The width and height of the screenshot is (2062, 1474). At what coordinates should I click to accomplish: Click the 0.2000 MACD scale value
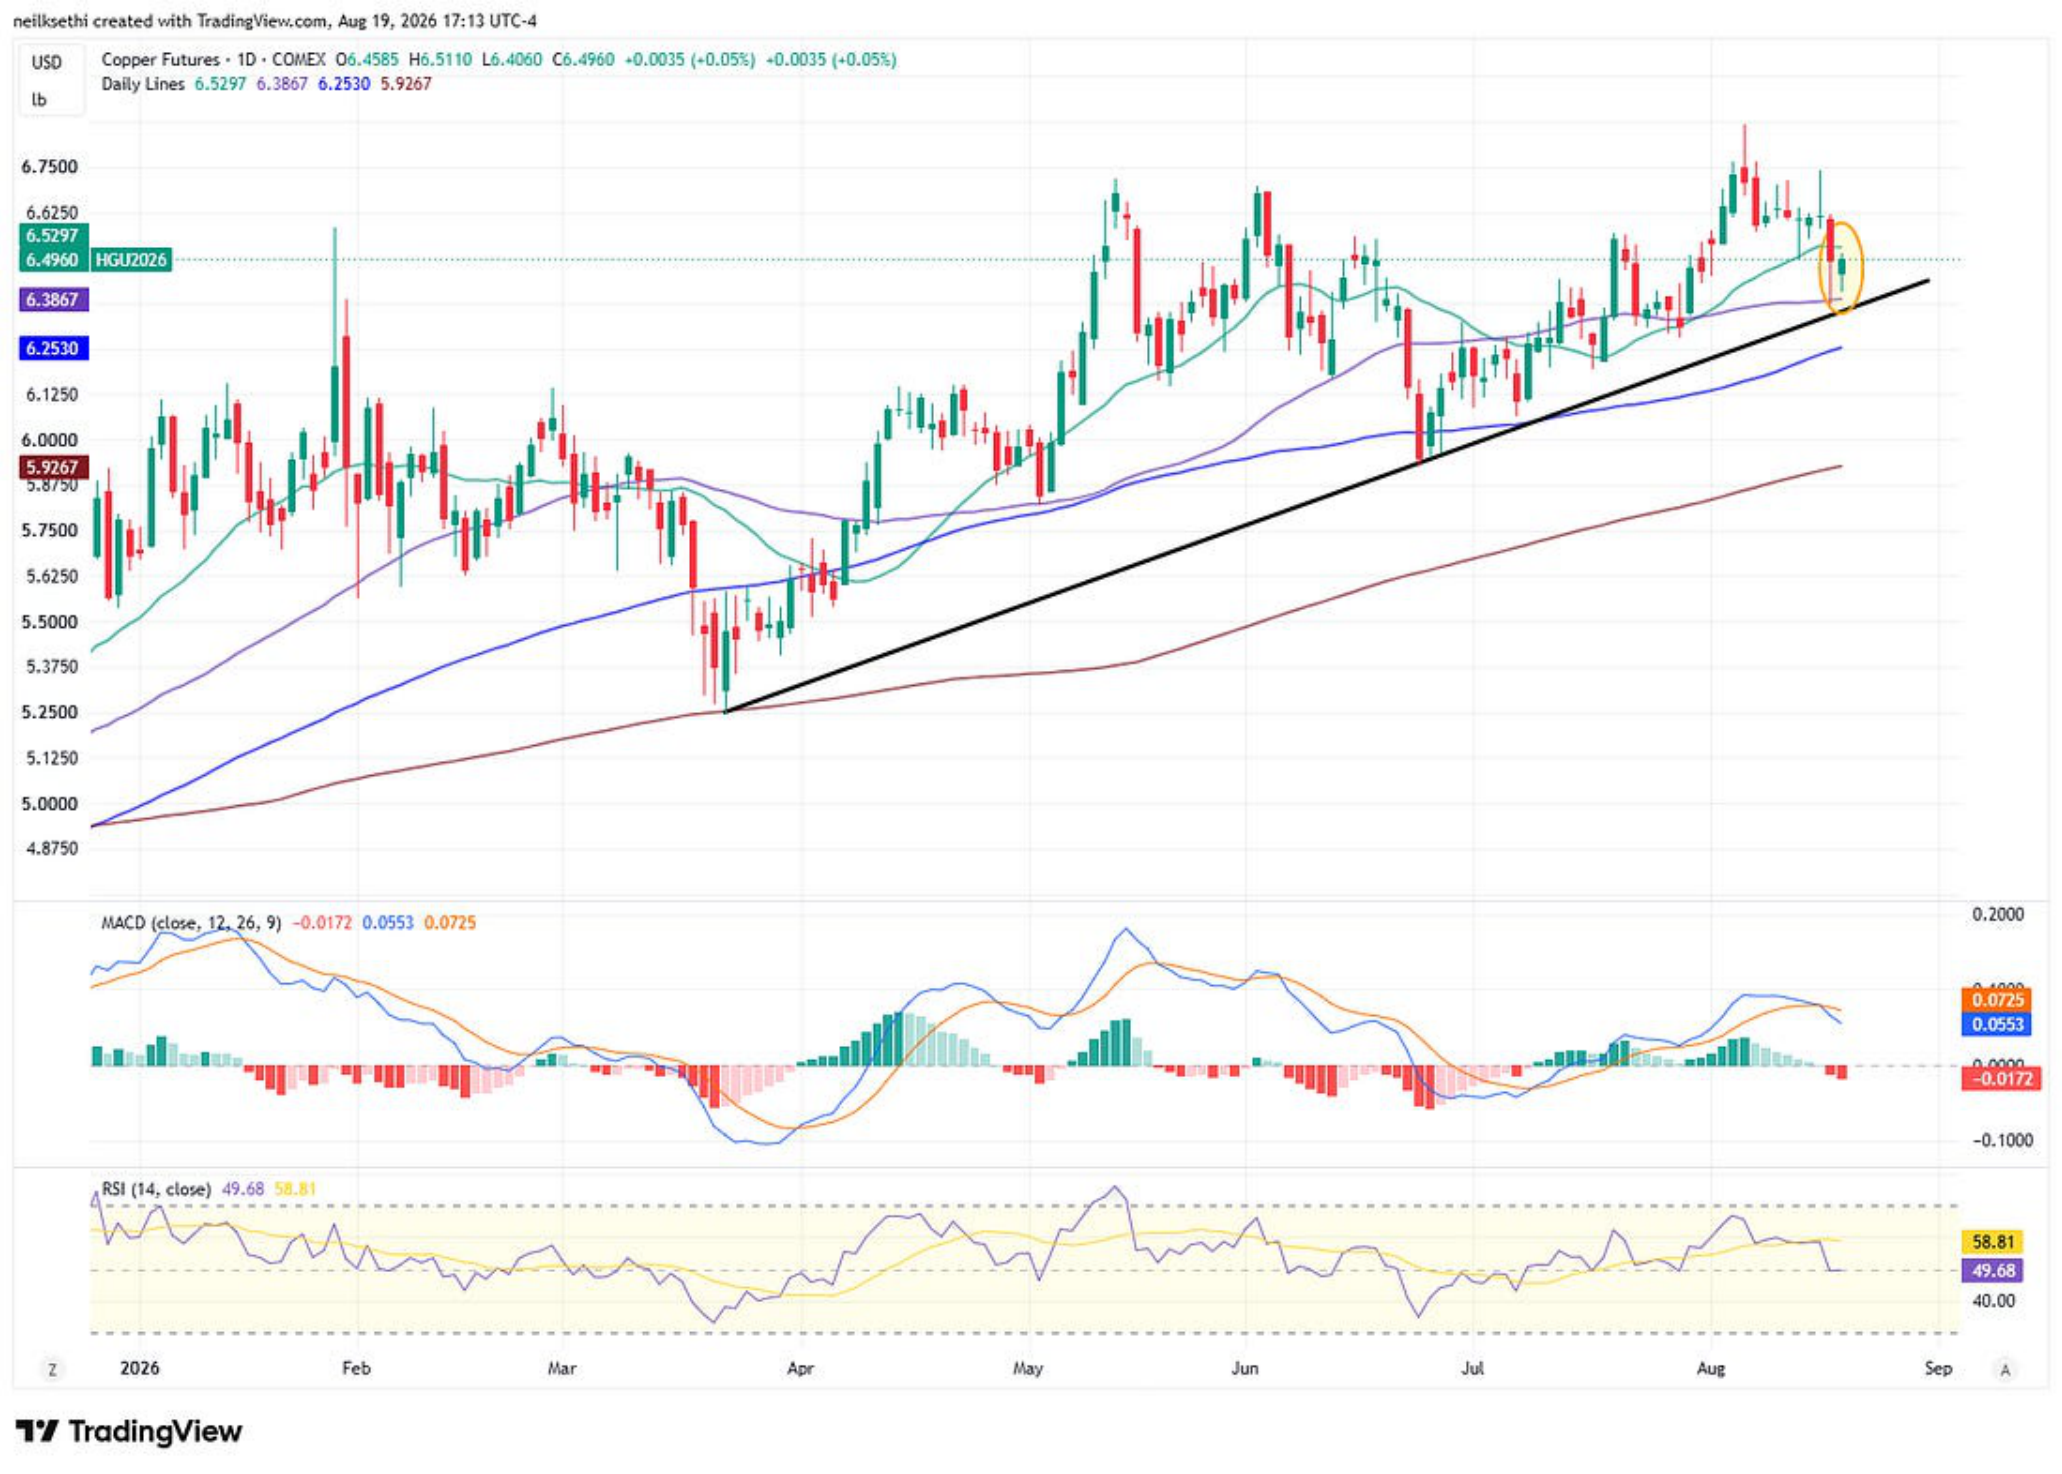(1998, 914)
